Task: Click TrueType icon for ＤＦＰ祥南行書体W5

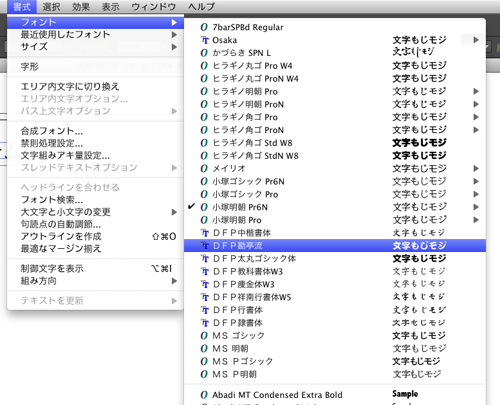Action: tap(205, 297)
